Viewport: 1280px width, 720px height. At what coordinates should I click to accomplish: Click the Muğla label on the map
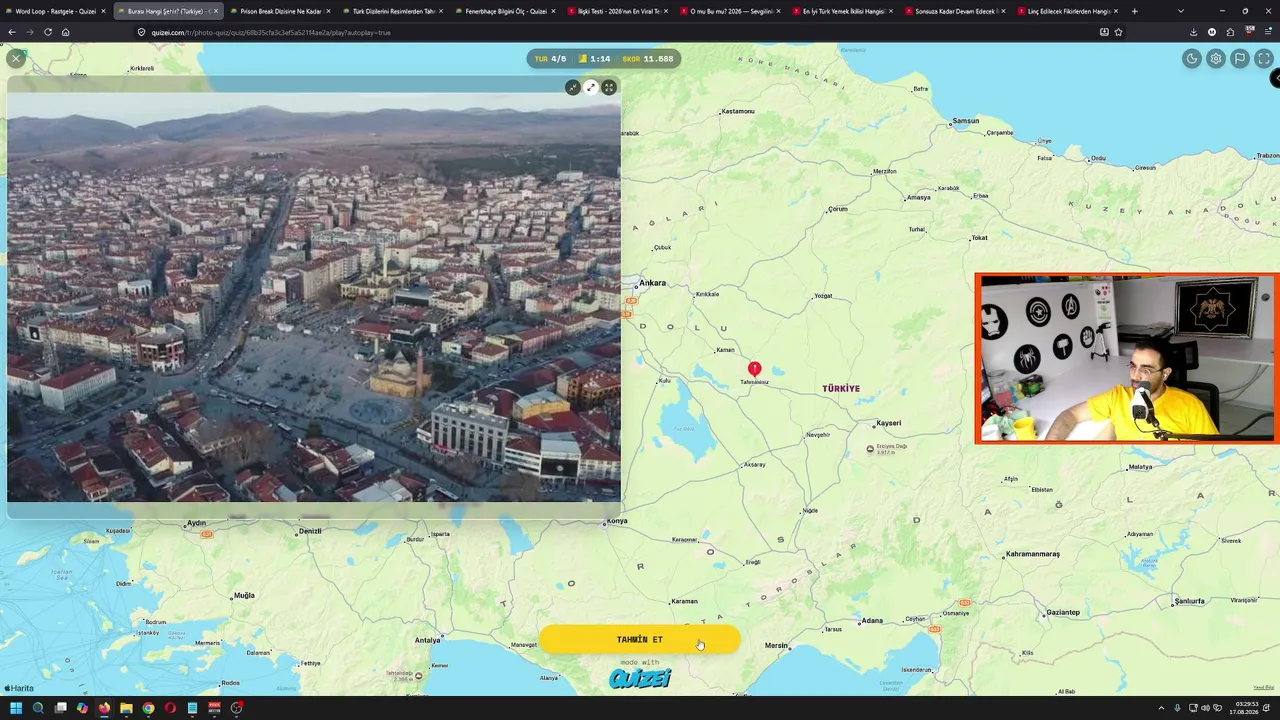tap(244, 596)
